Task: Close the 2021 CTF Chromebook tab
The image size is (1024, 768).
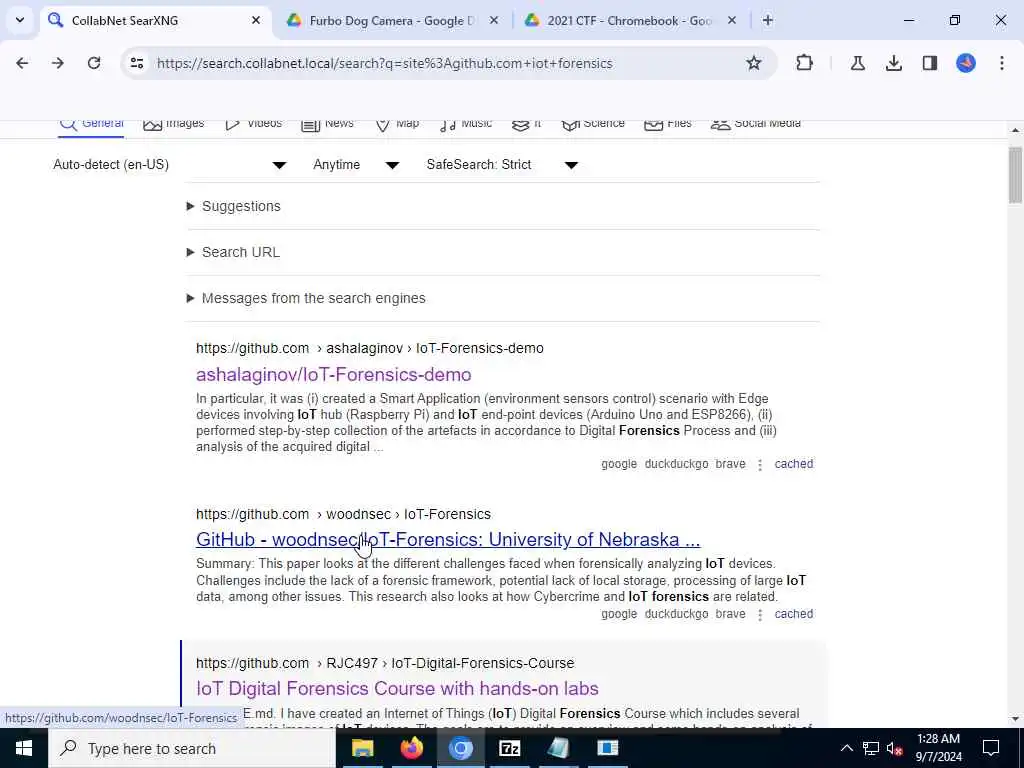Action: [732, 20]
